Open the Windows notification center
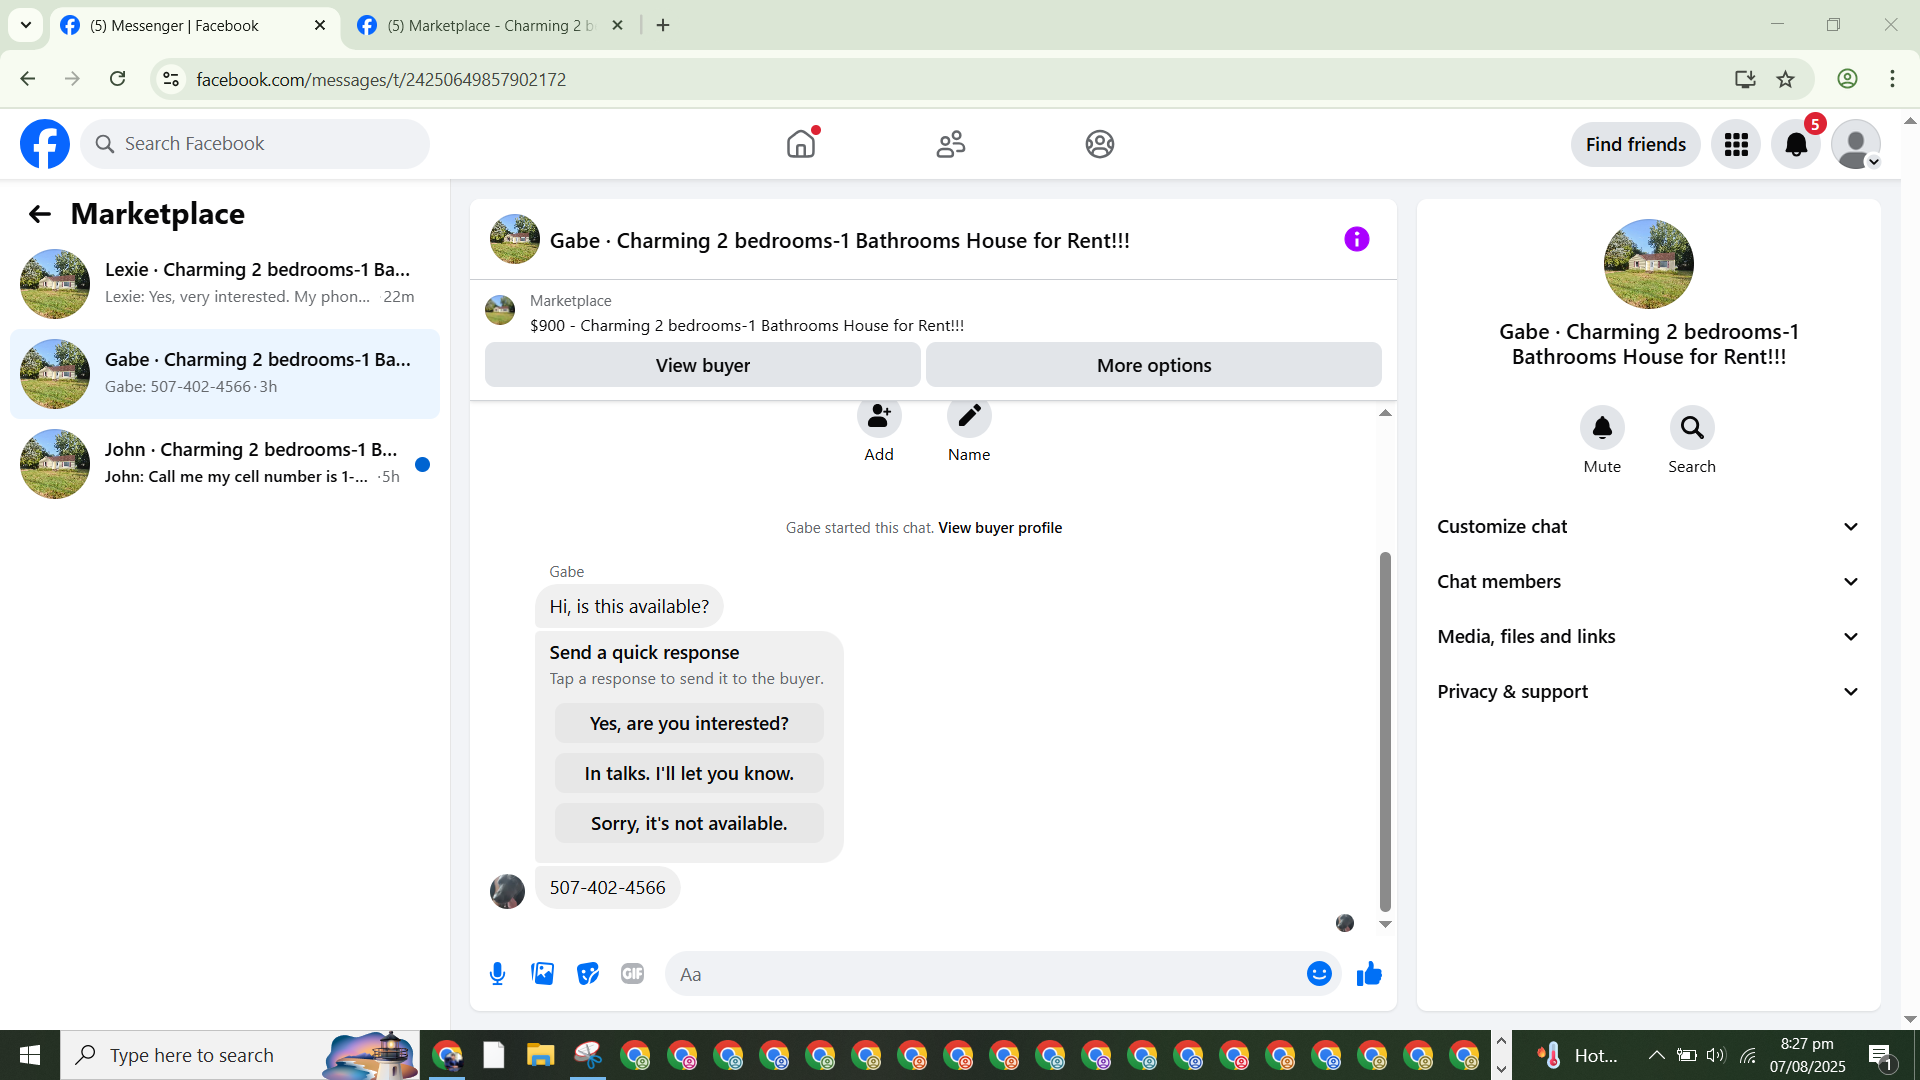This screenshot has height=1080, width=1920. [1880, 1055]
